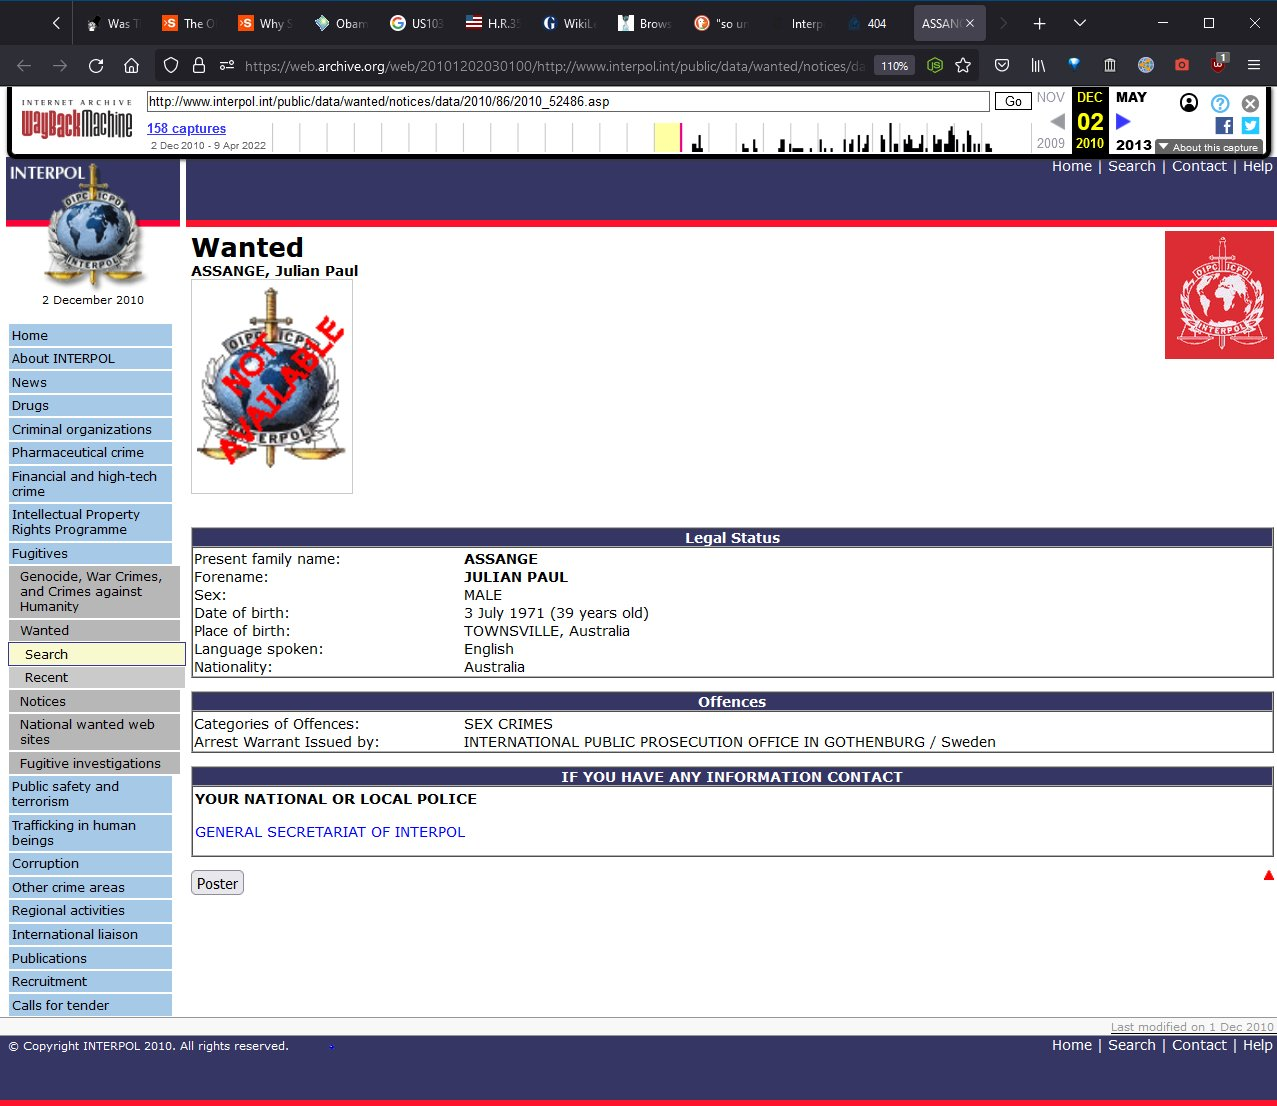The width and height of the screenshot is (1277, 1106).
Task: Select the highlighted Search item in sidebar
Action: click(x=97, y=654)
